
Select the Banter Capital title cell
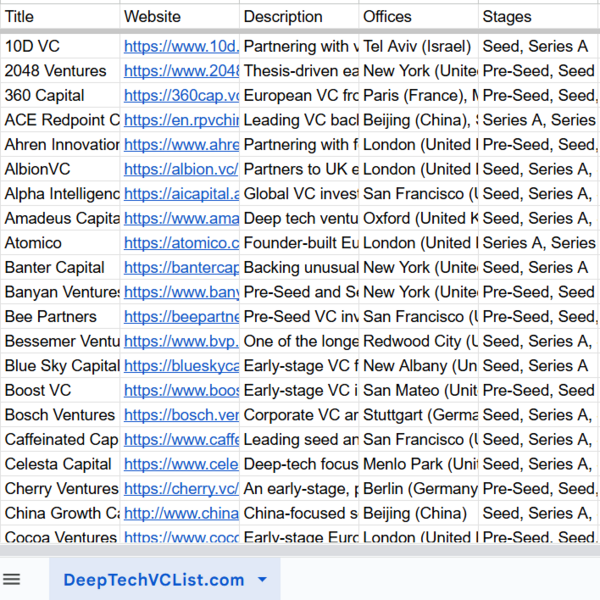tap(60, 267)
